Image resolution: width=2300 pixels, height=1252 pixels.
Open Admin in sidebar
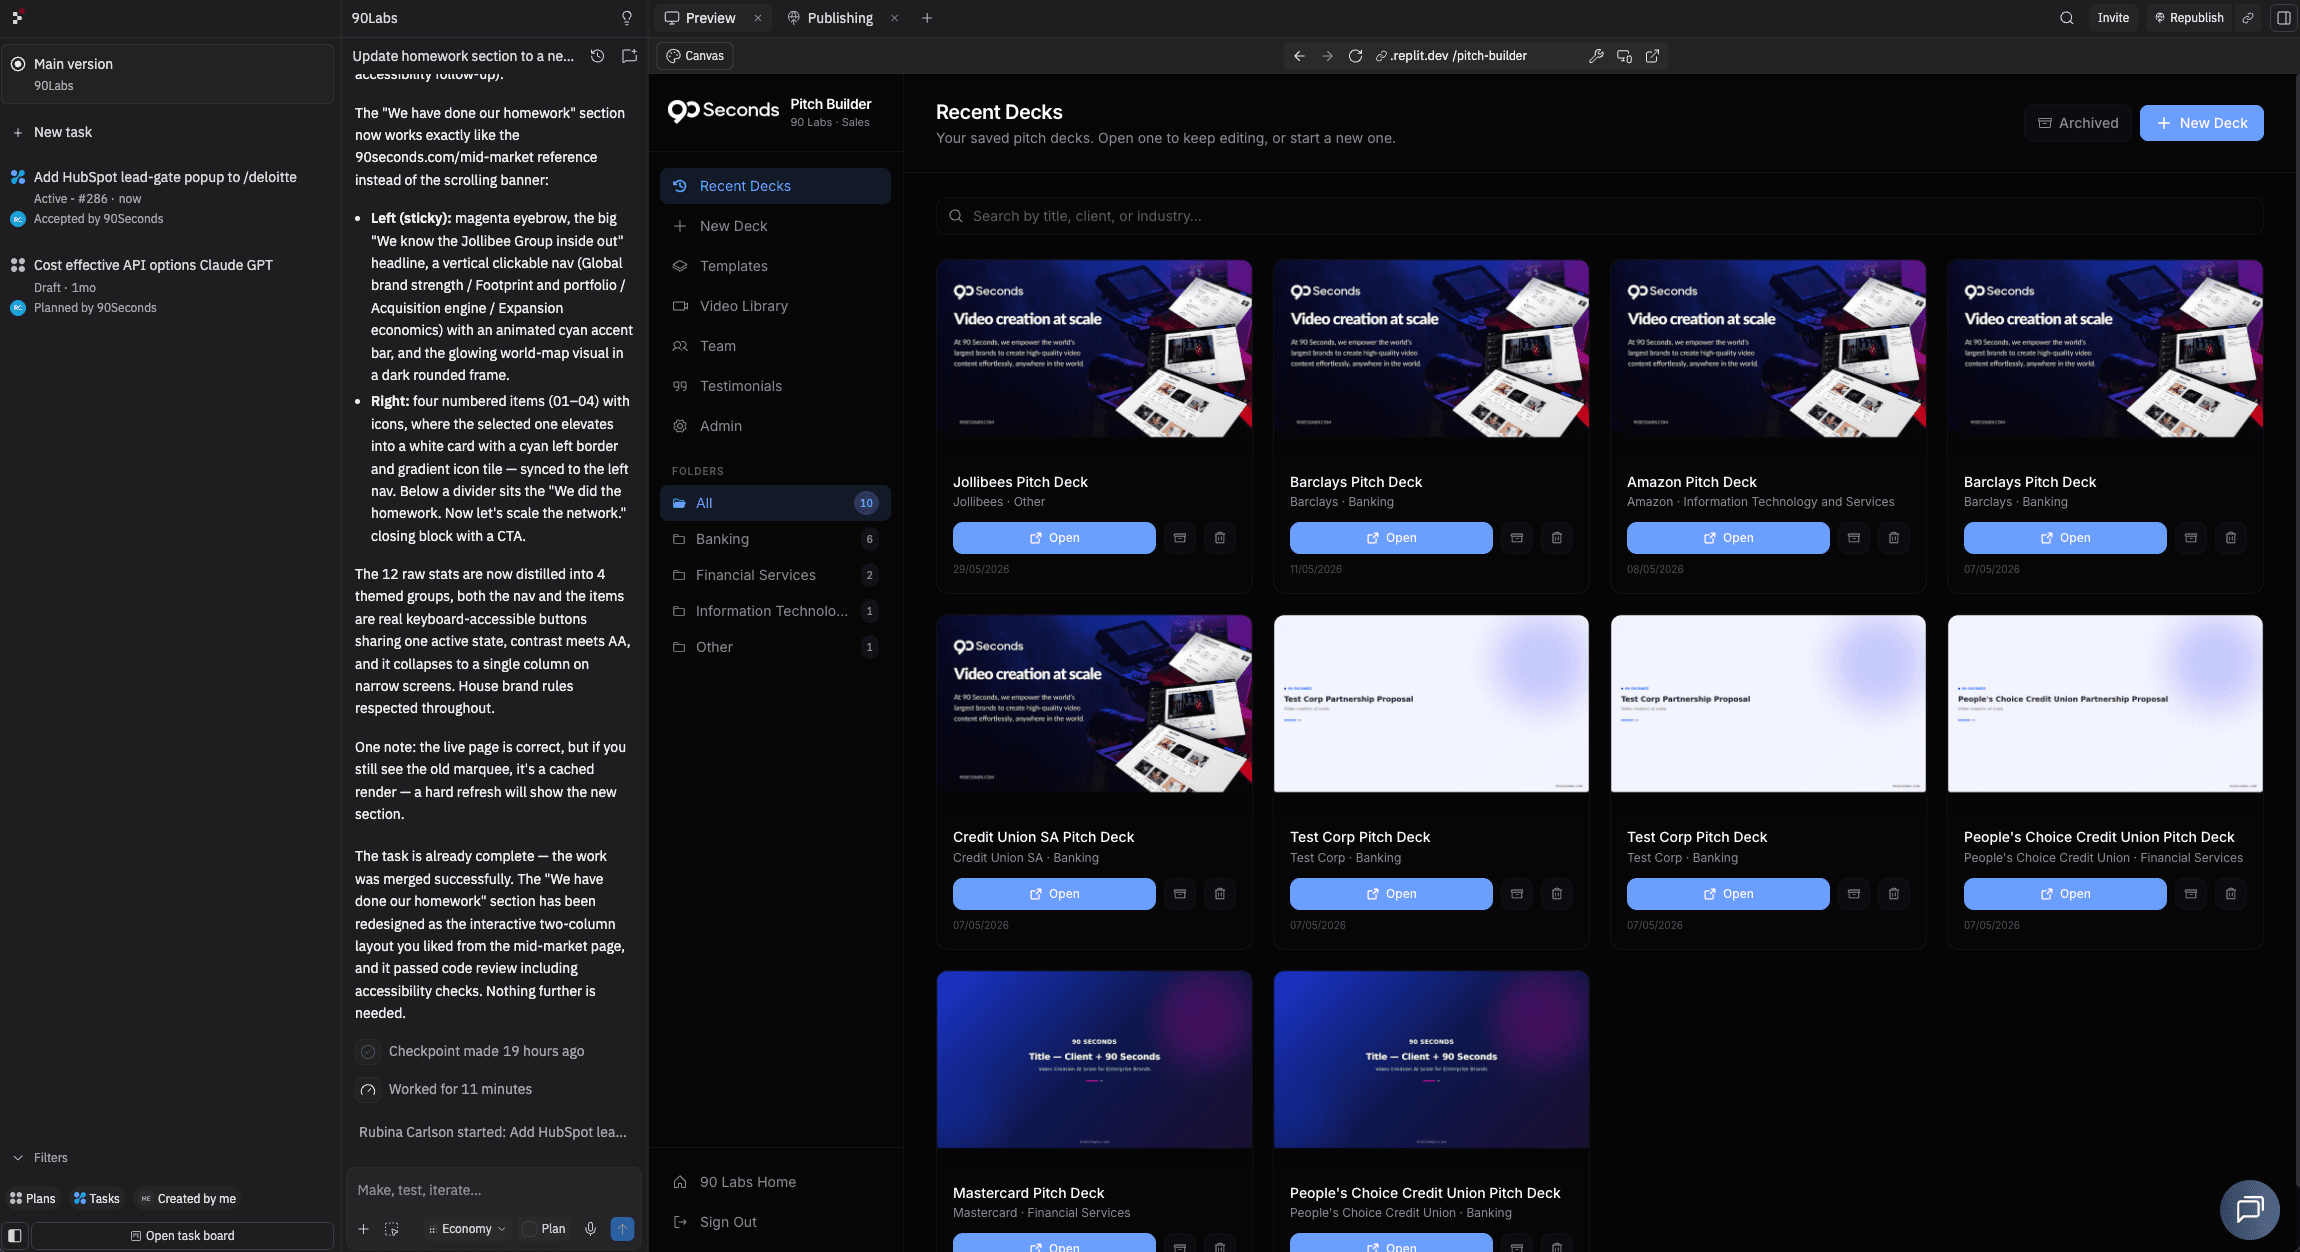coord(775,426)
